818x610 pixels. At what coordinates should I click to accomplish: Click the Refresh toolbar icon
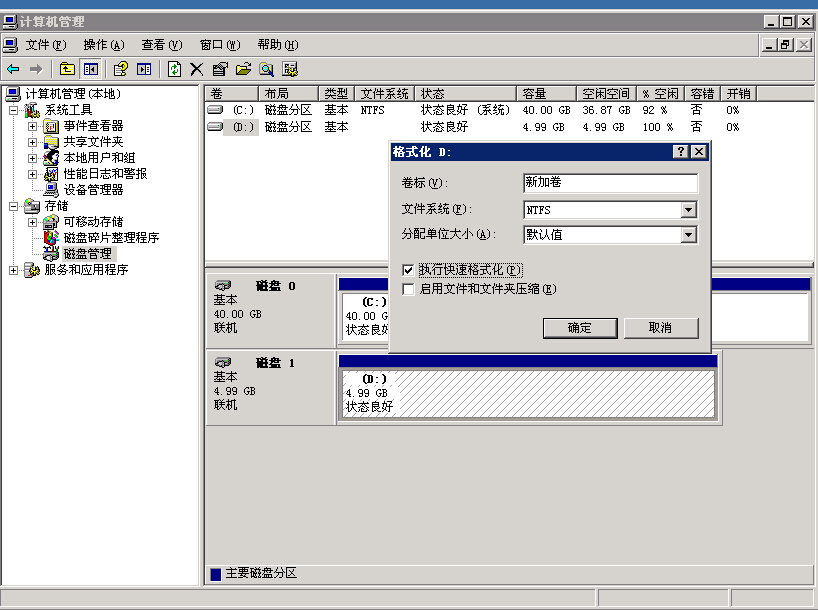(175, 69)
